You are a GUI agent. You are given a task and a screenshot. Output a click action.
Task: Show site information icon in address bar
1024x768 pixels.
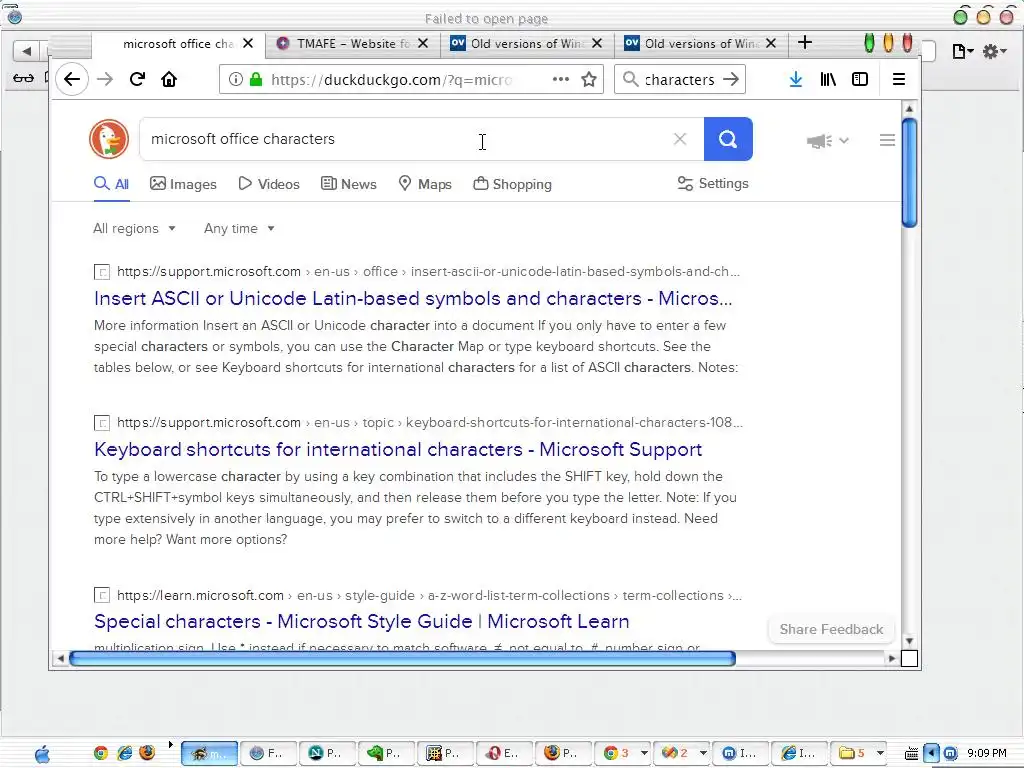pos(236,80)
